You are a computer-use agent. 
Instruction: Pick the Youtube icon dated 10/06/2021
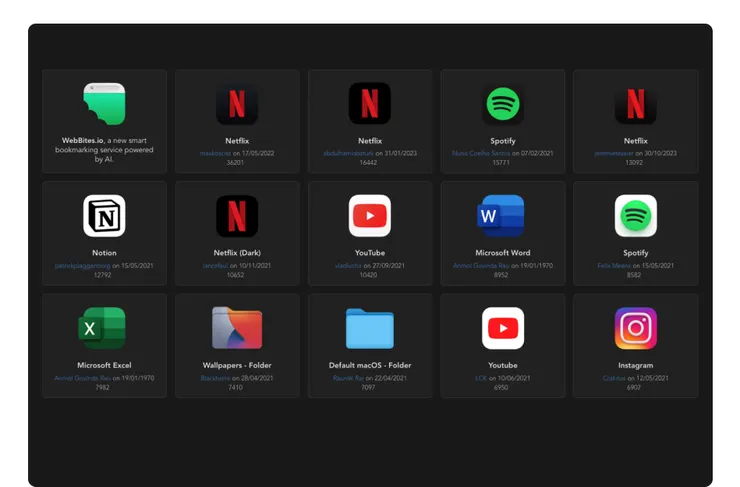503,328
